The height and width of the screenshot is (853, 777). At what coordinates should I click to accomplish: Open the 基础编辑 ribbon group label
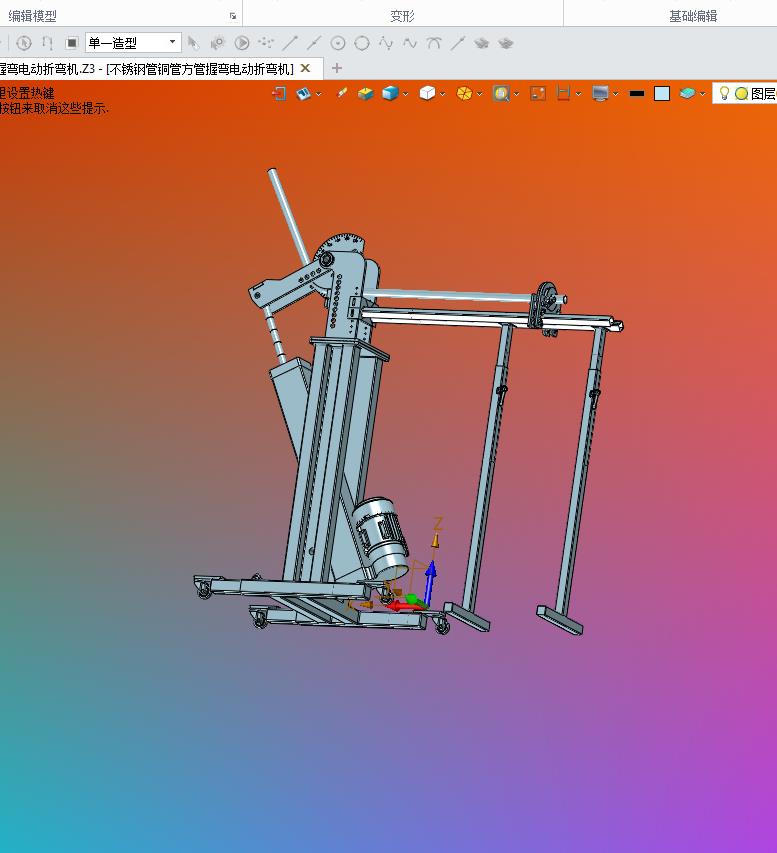coord(693,16)
